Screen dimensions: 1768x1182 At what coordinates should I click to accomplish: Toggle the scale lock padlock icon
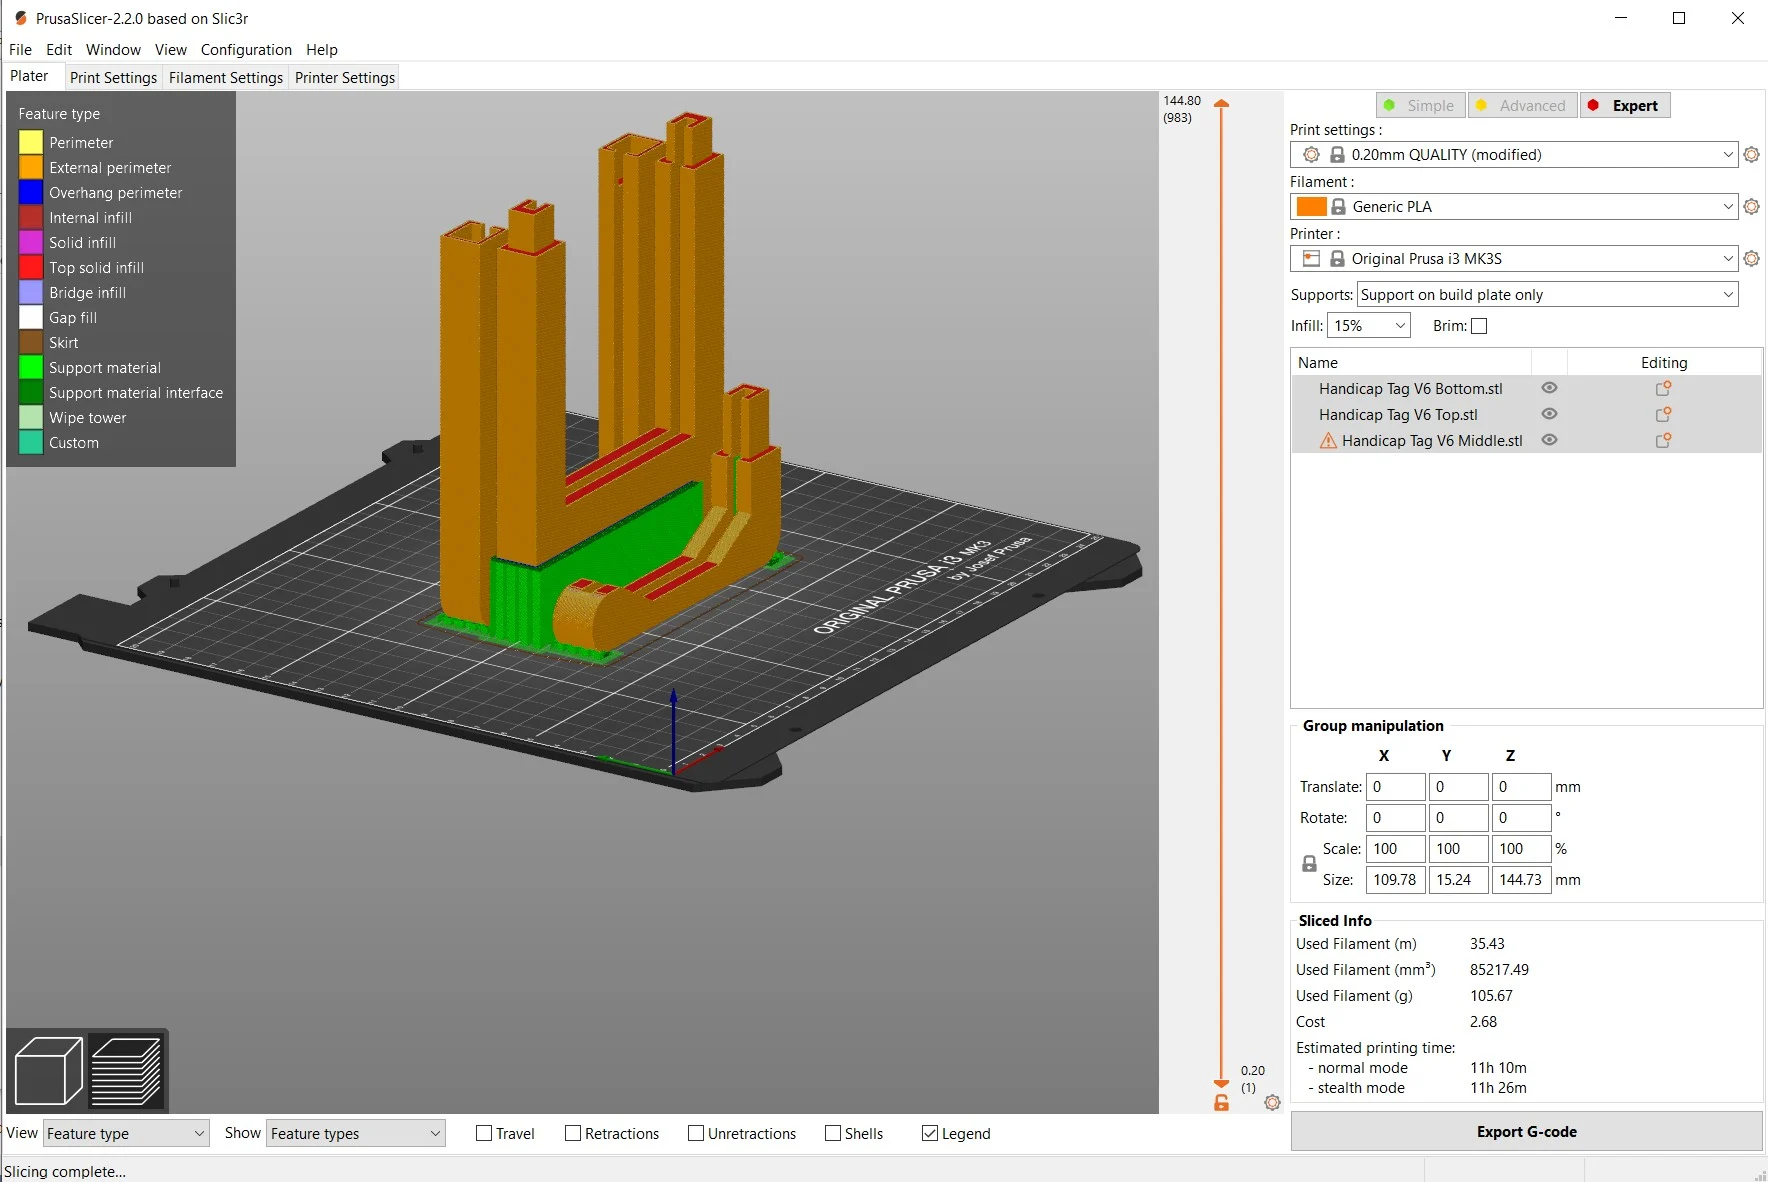[x=1309, y=864]
